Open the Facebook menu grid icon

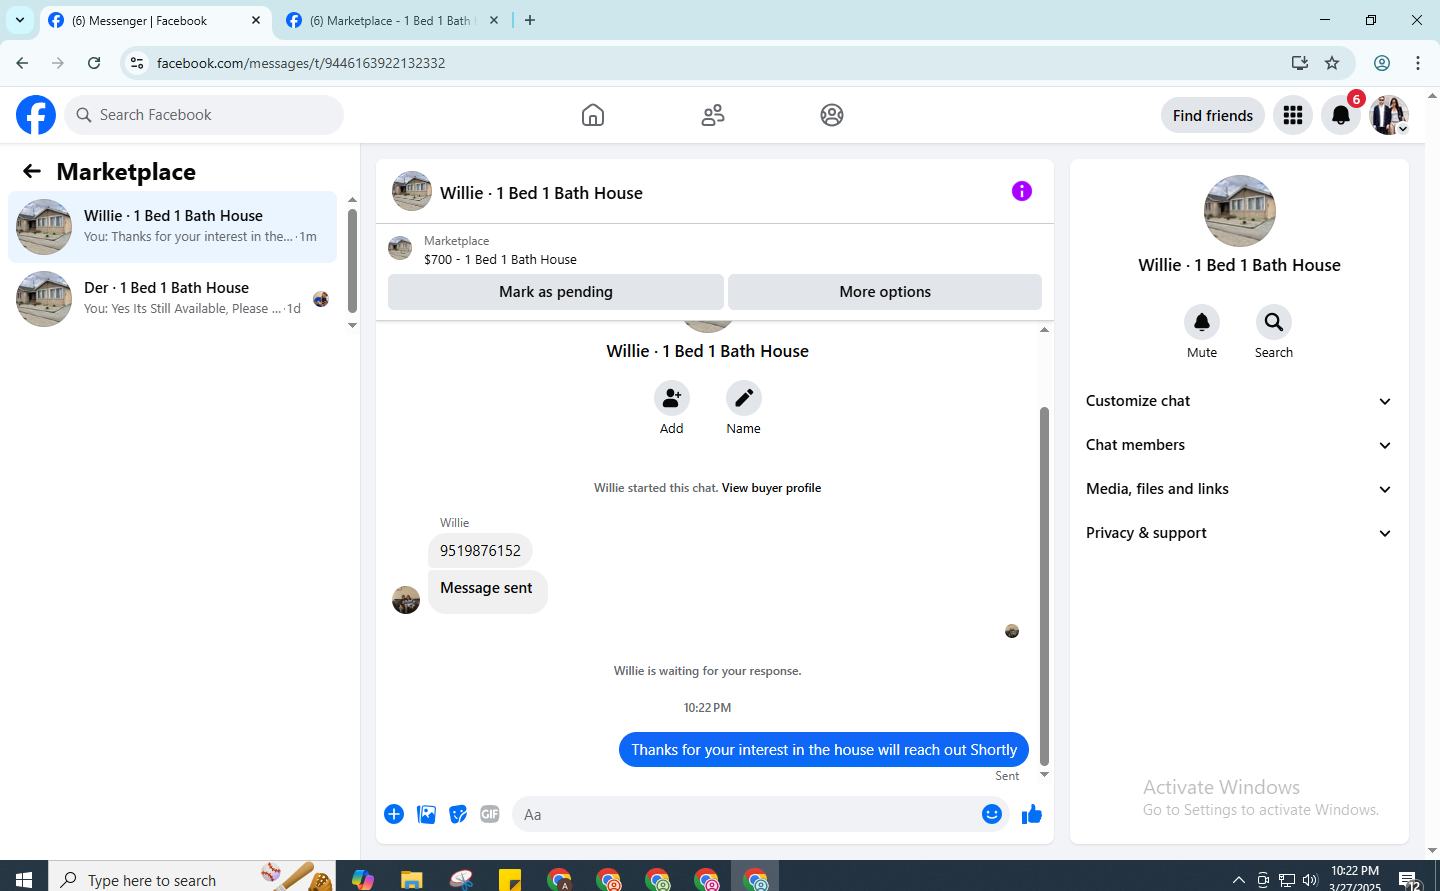[1293, 115]
